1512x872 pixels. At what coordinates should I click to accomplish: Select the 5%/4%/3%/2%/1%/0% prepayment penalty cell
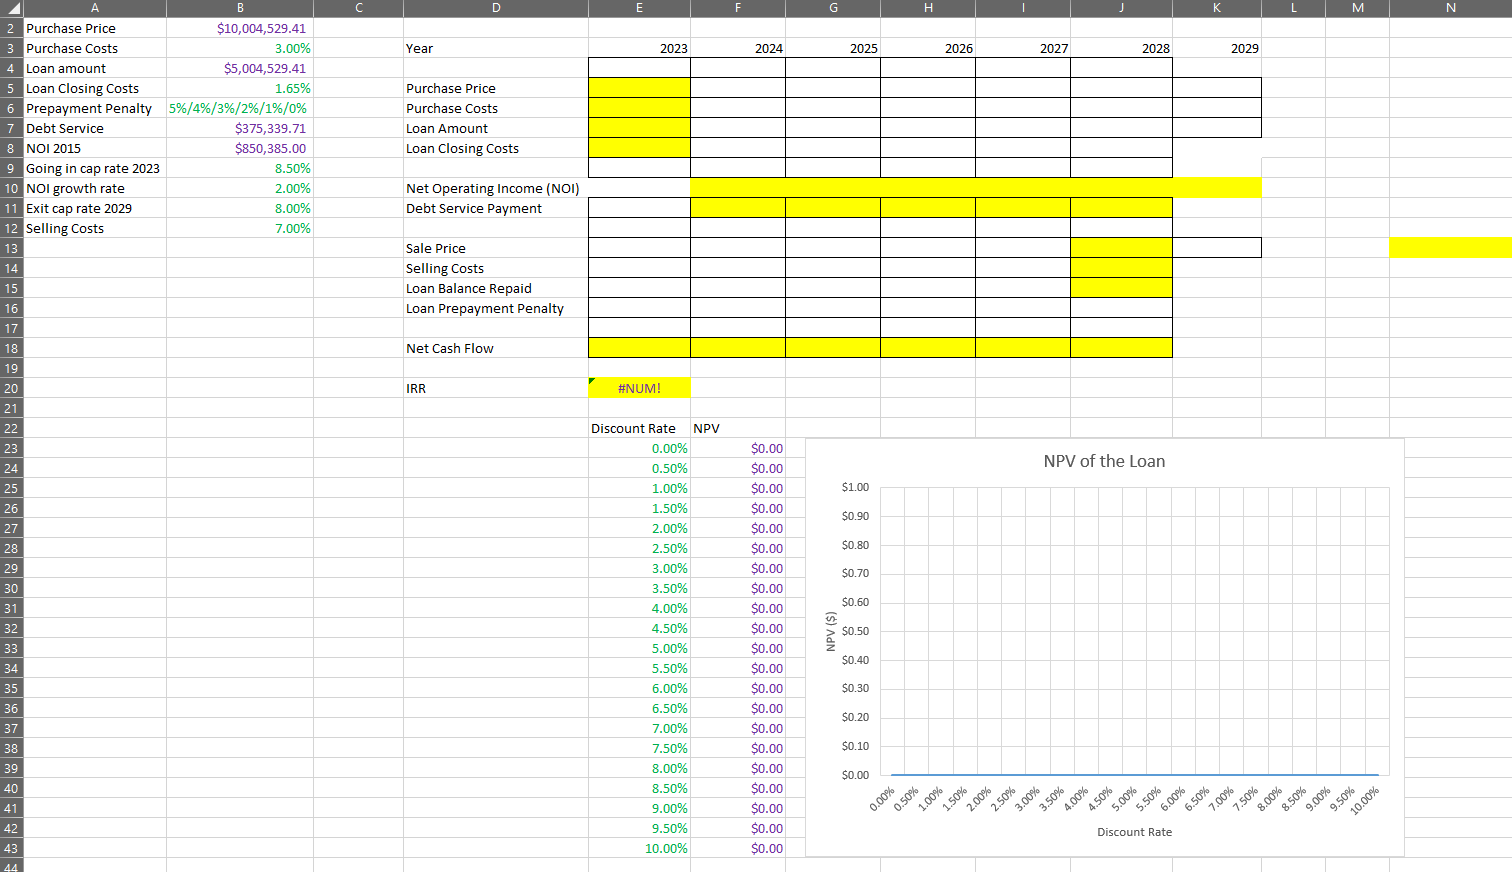[240, 108]
